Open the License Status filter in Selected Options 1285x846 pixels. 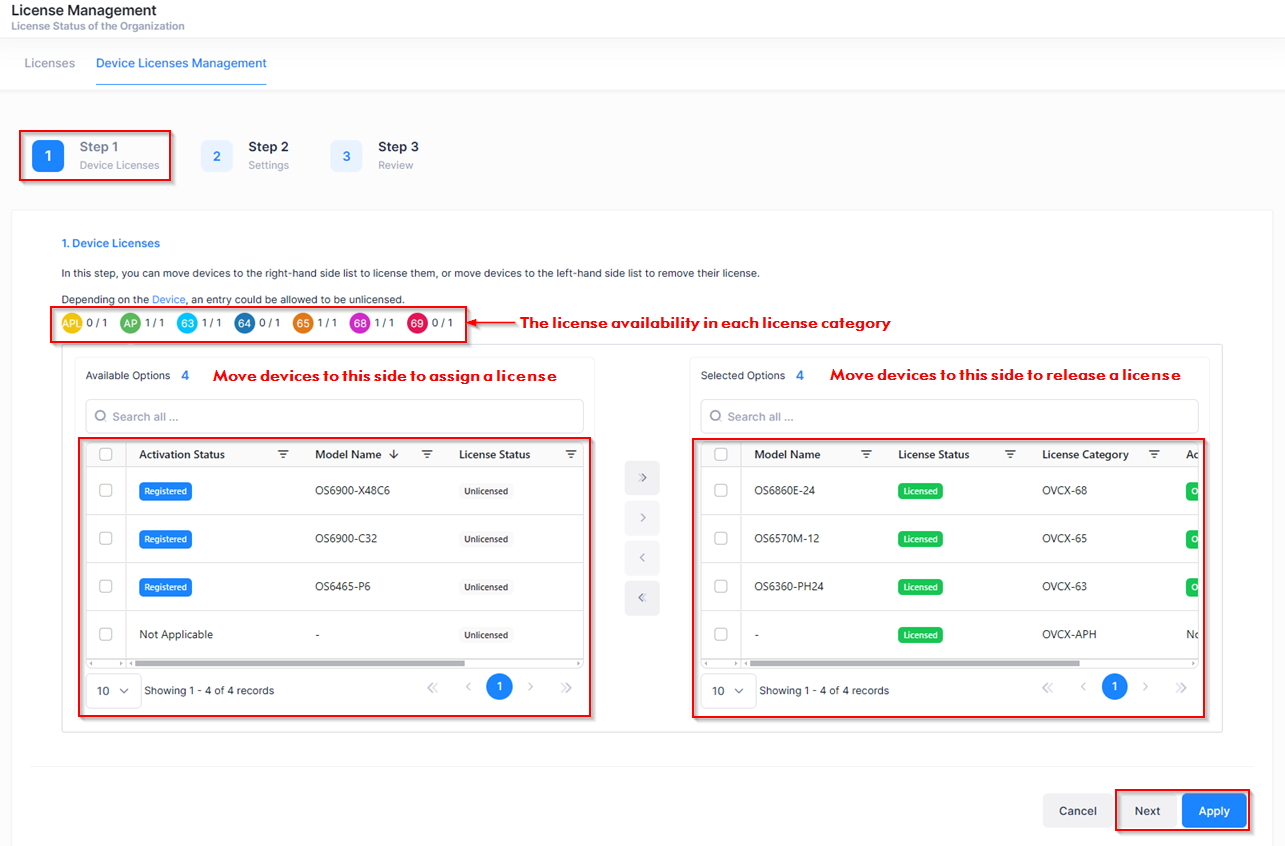coord(1010,454)
